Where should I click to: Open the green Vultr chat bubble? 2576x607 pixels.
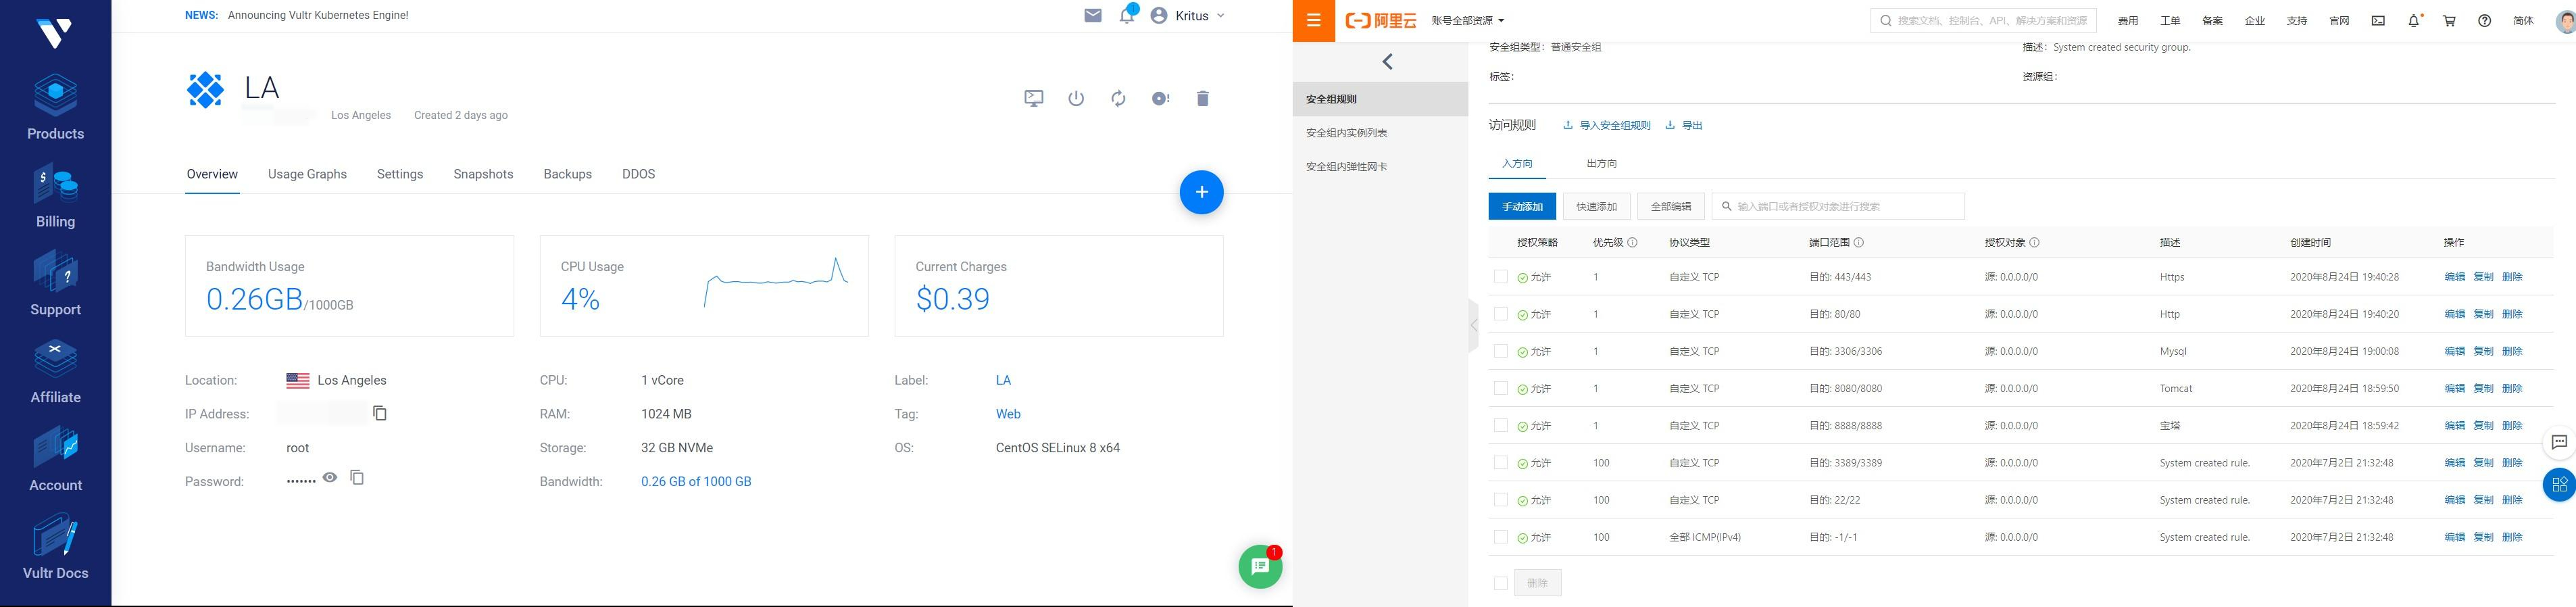click(1260, 567)
